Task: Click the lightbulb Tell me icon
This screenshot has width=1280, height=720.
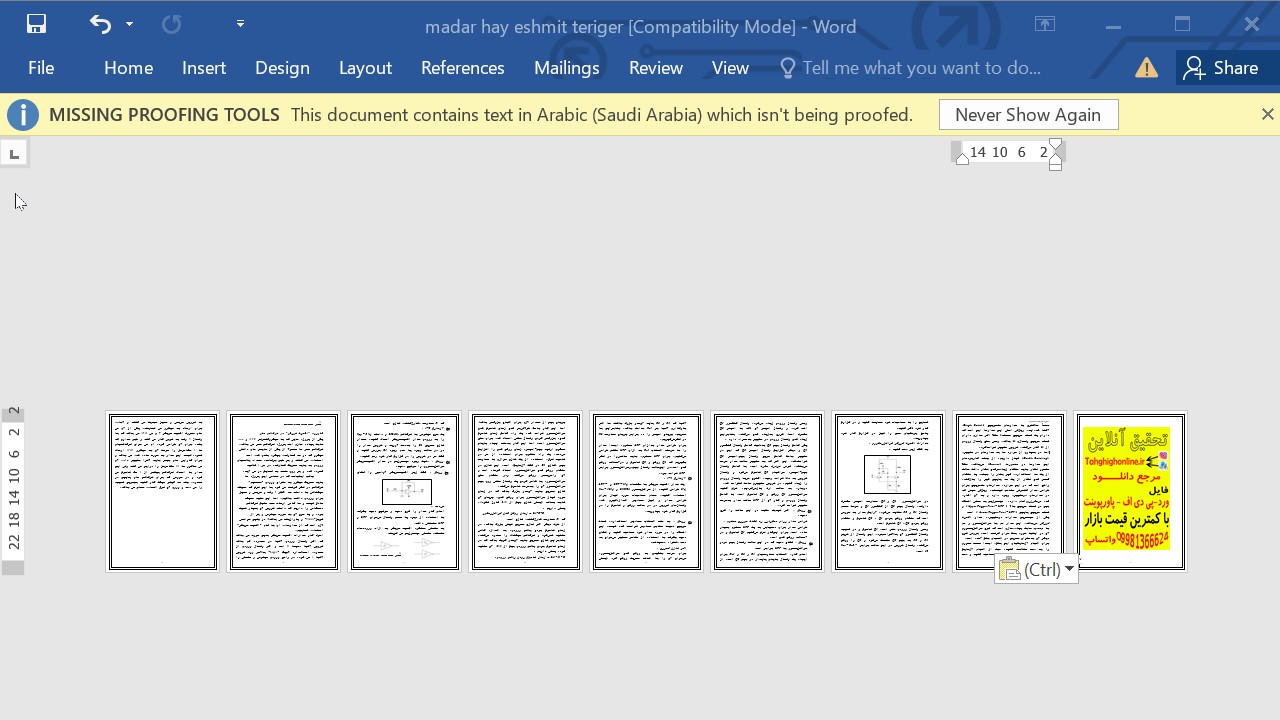Action: click(787, 68)
